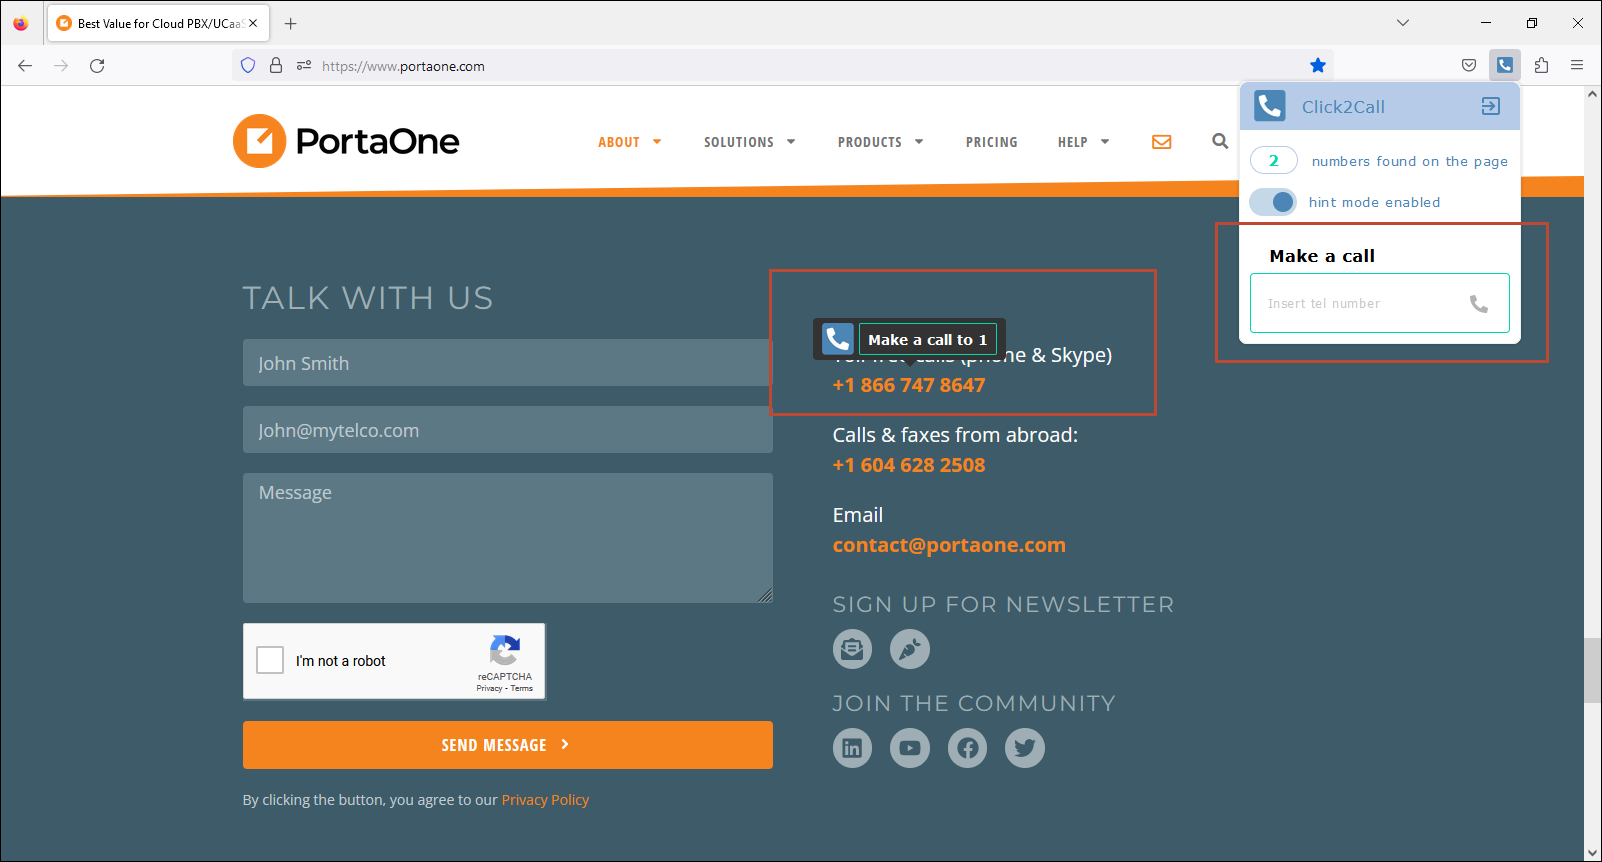Screen dimensions: 1602x862
Task: Click the forward navigation arrow
Action: (x=61, y=66)
